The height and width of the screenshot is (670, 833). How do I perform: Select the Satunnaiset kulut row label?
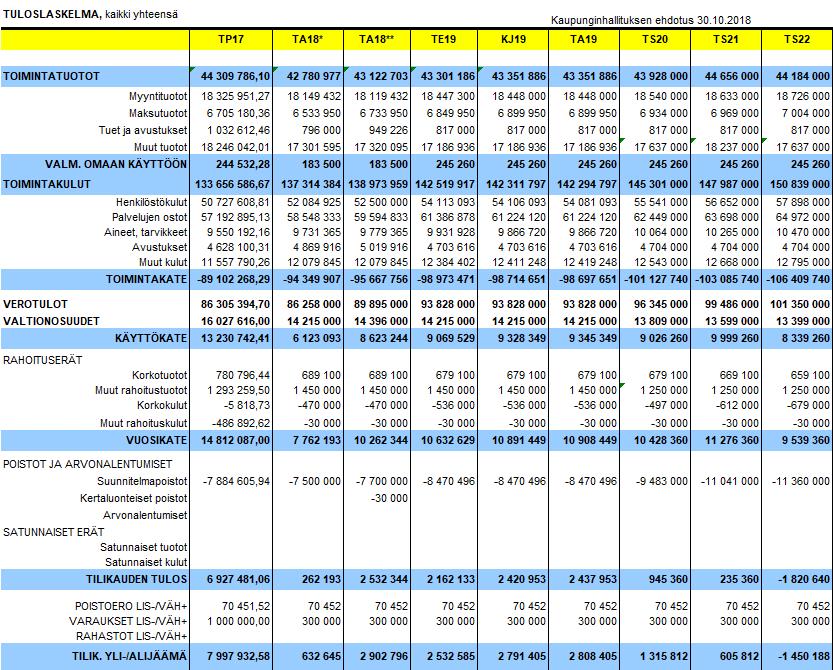point(146,562)
